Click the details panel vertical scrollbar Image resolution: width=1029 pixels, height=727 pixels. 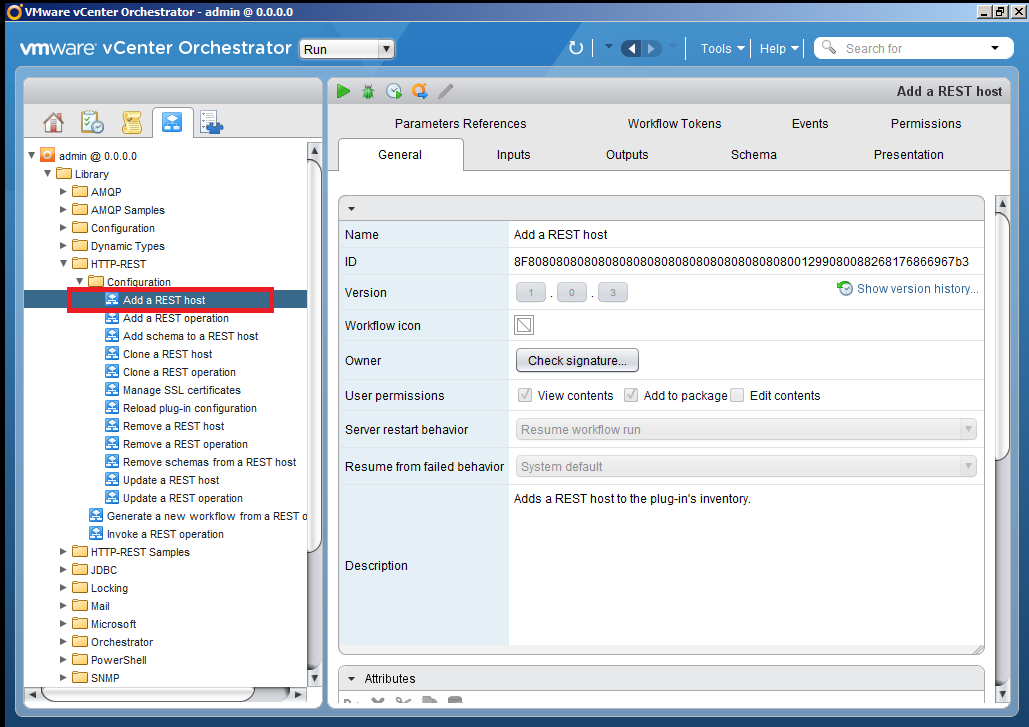coord(1002,335)
